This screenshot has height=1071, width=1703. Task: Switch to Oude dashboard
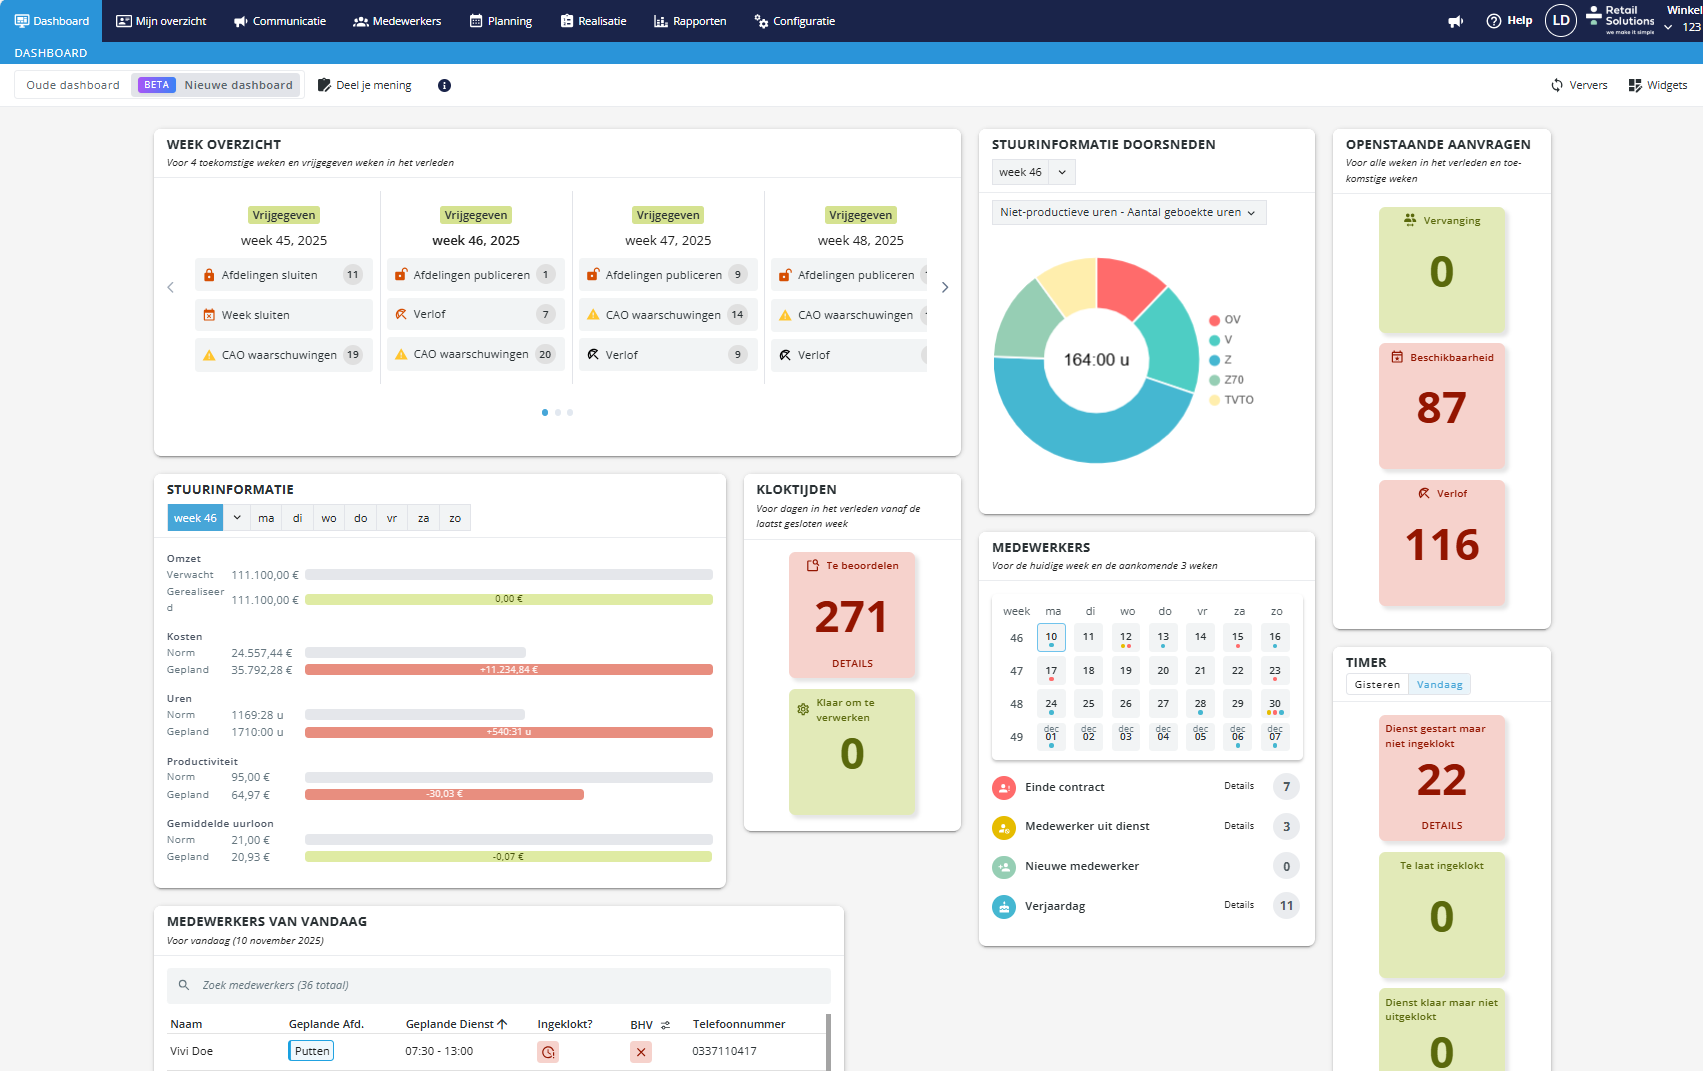click(73, 86)
